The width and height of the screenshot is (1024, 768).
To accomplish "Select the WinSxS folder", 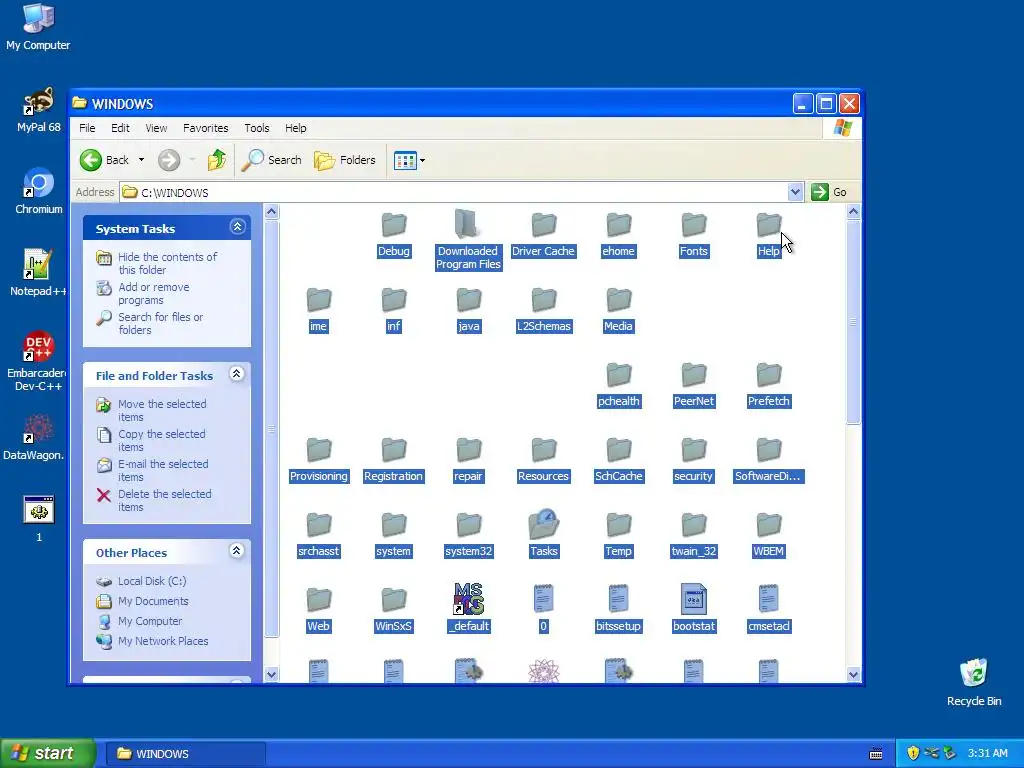I will (x=394, y=611).
